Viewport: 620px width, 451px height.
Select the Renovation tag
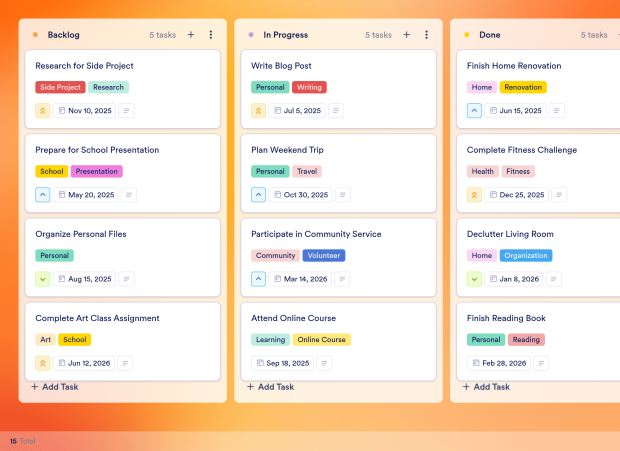tap(523, 87)
